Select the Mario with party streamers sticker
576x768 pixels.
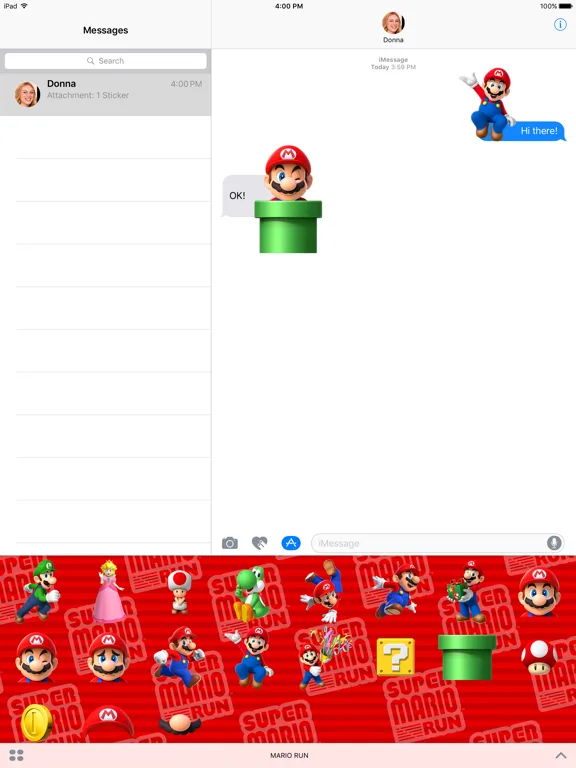tap(323, 657)
